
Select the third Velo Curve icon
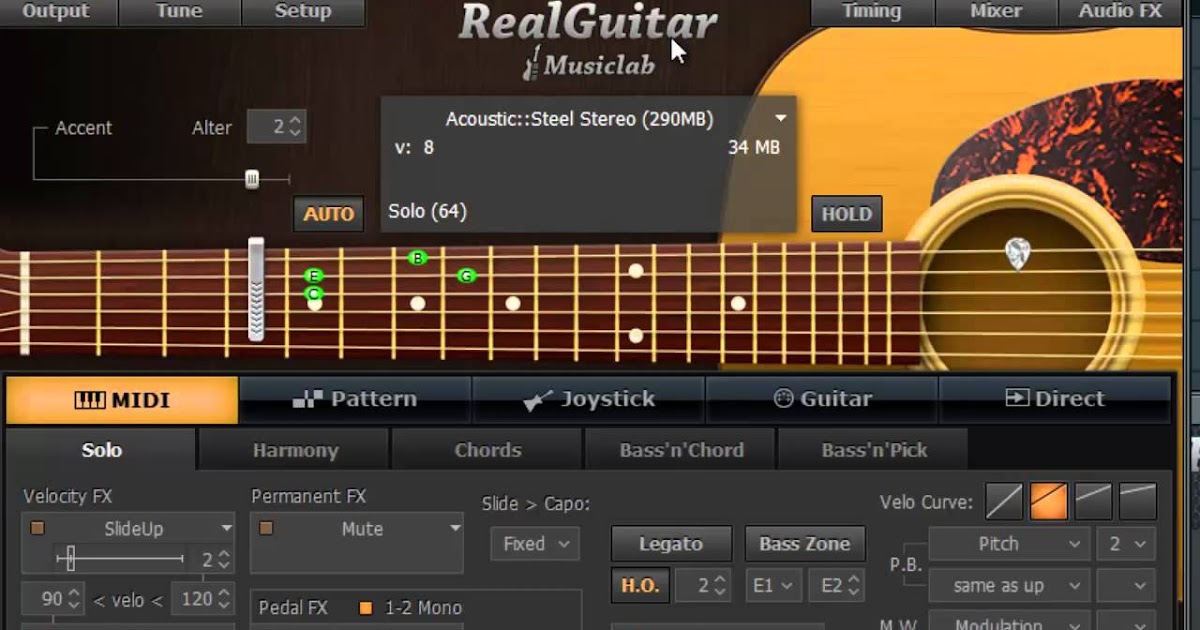[1094, 501]
